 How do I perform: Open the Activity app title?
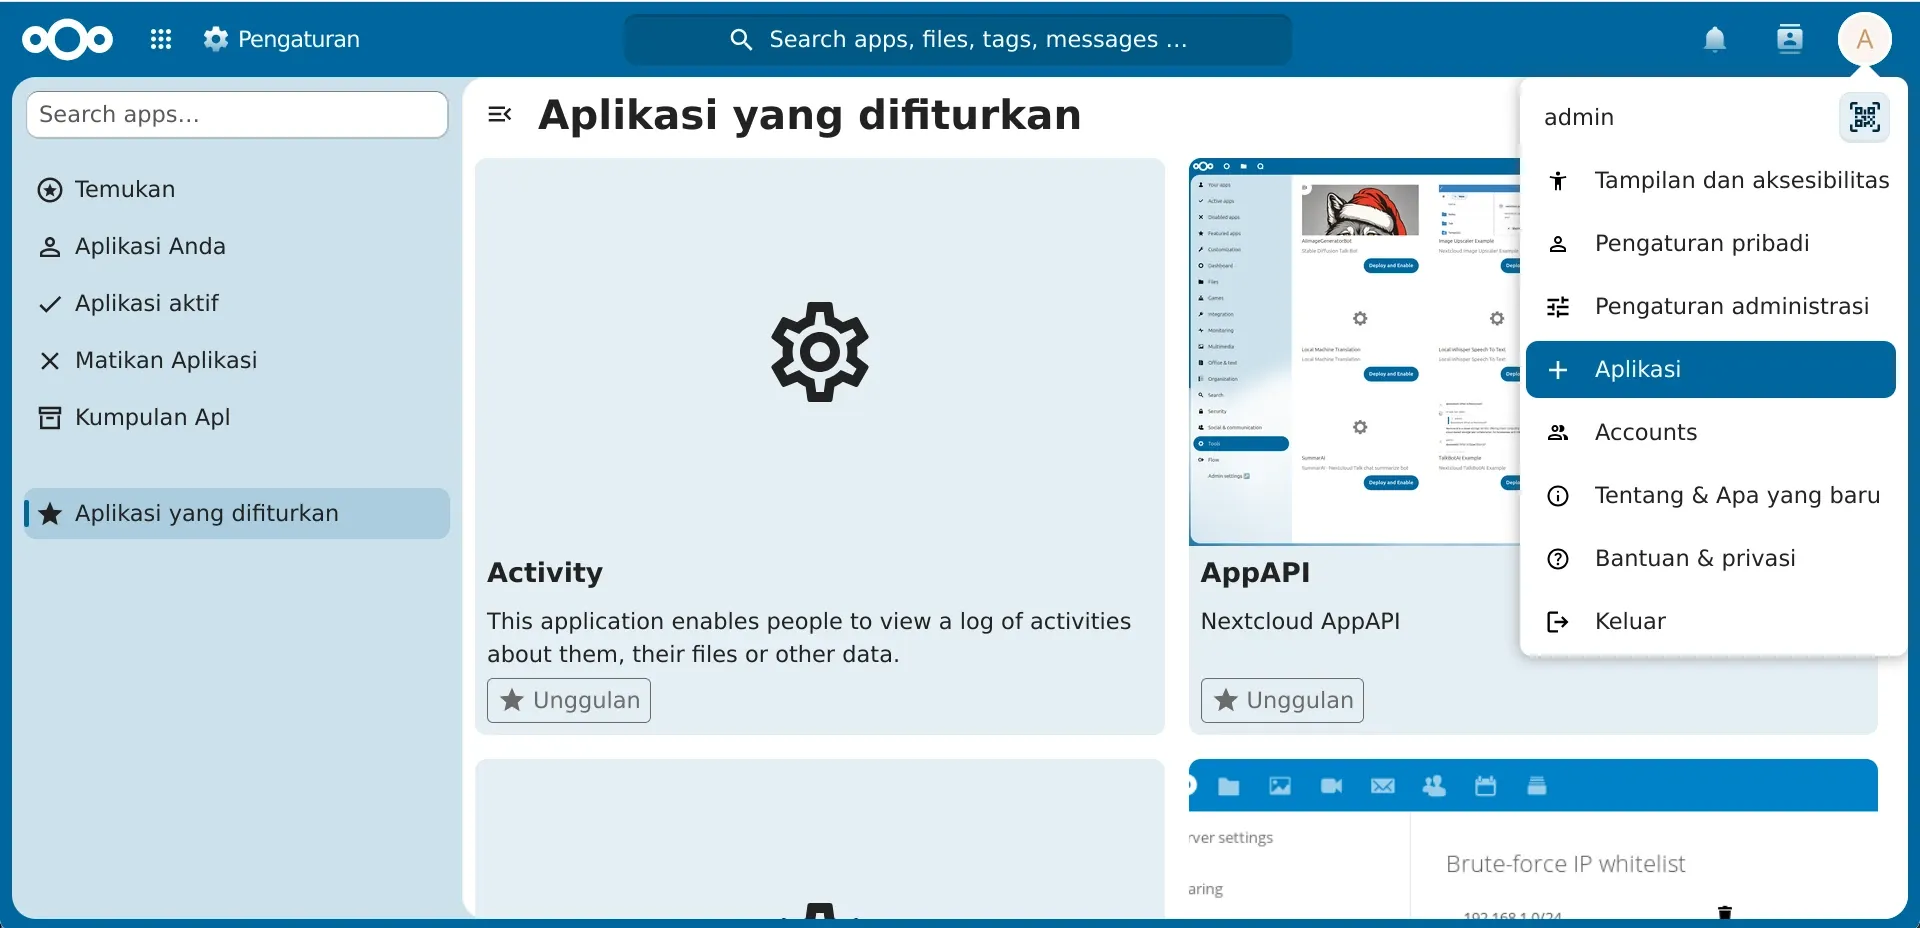[x=545, y=572]
